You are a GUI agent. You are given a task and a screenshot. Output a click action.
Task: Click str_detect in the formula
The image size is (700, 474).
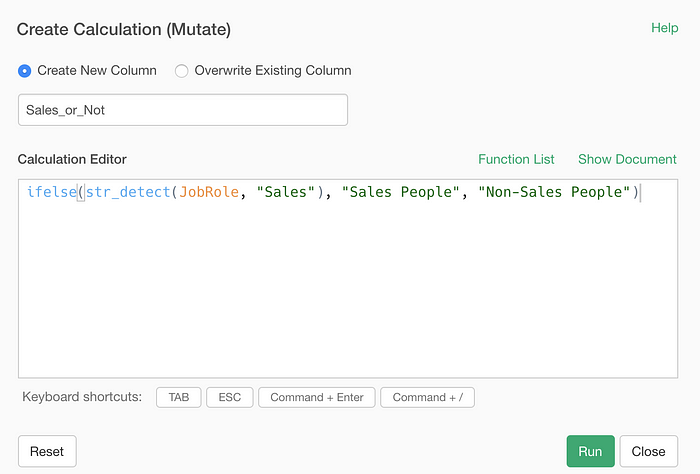(128, 192)
